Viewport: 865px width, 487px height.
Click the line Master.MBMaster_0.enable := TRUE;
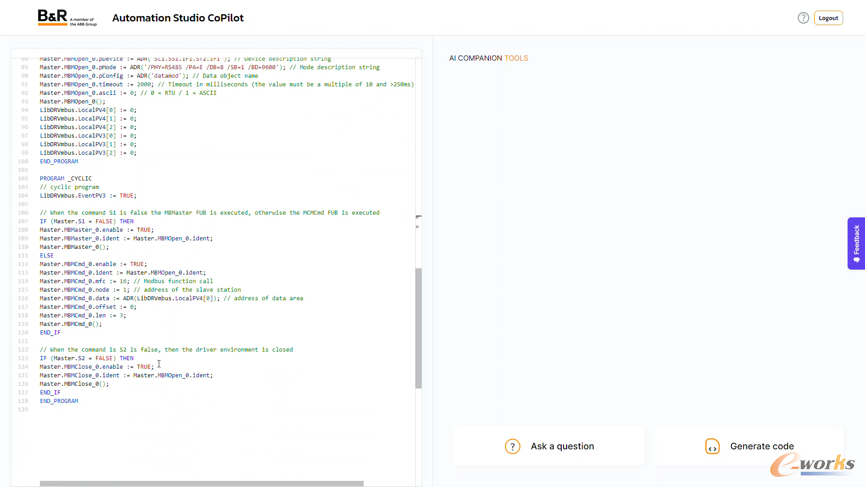pyautogui.click(x=97, y=230)
